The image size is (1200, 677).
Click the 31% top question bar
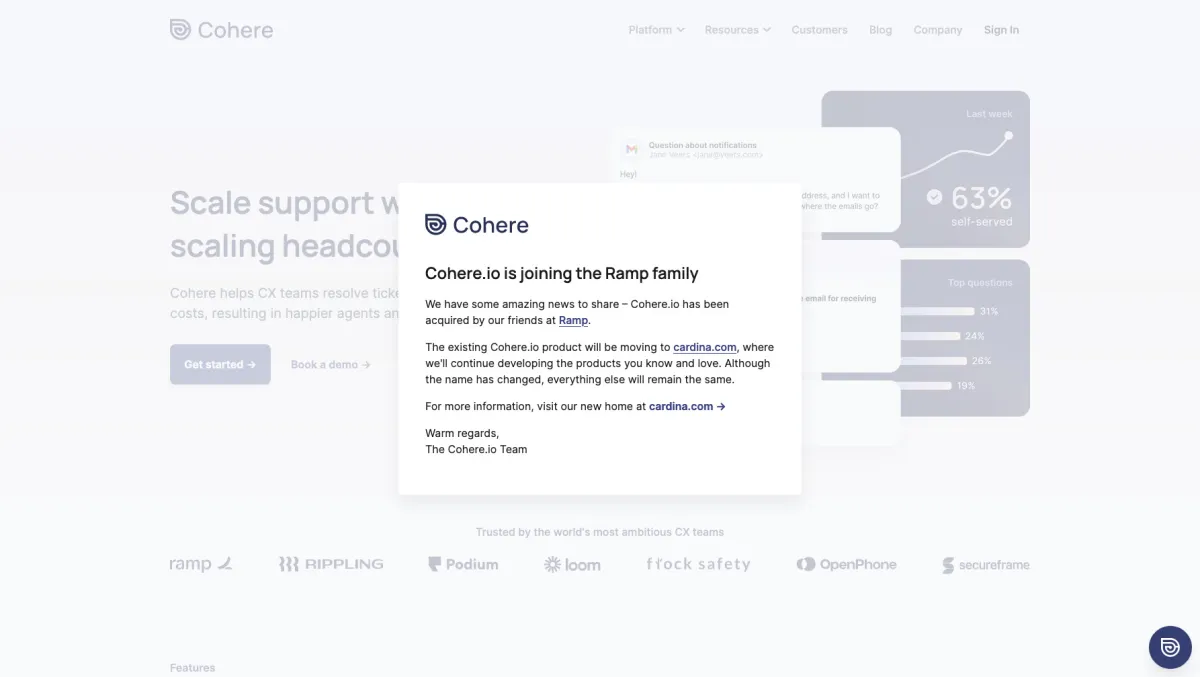pyautogui.click(x=936, y=311)
